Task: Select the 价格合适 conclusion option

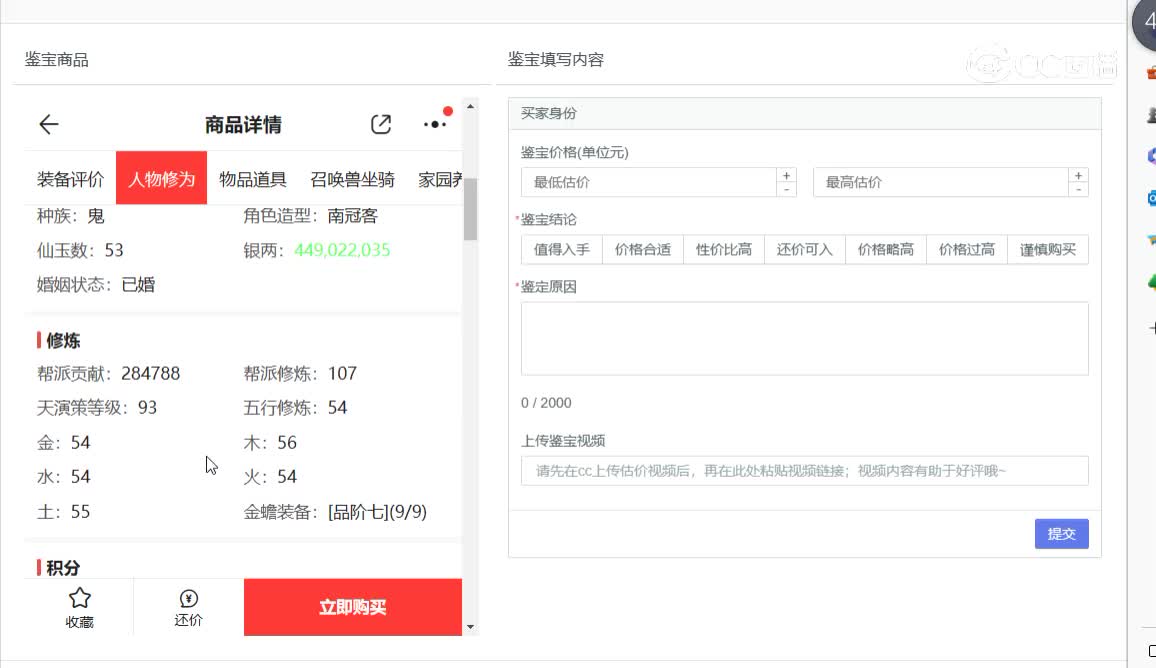Action: coord(643,250)
